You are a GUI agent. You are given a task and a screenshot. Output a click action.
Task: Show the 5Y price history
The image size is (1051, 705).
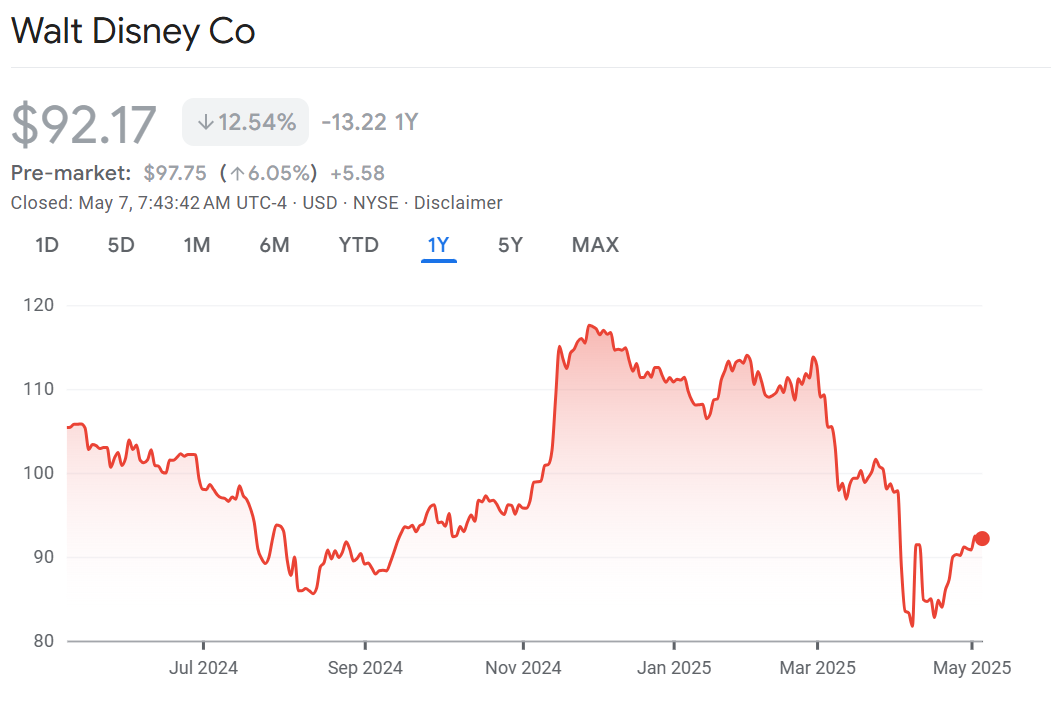coord(510,245)
